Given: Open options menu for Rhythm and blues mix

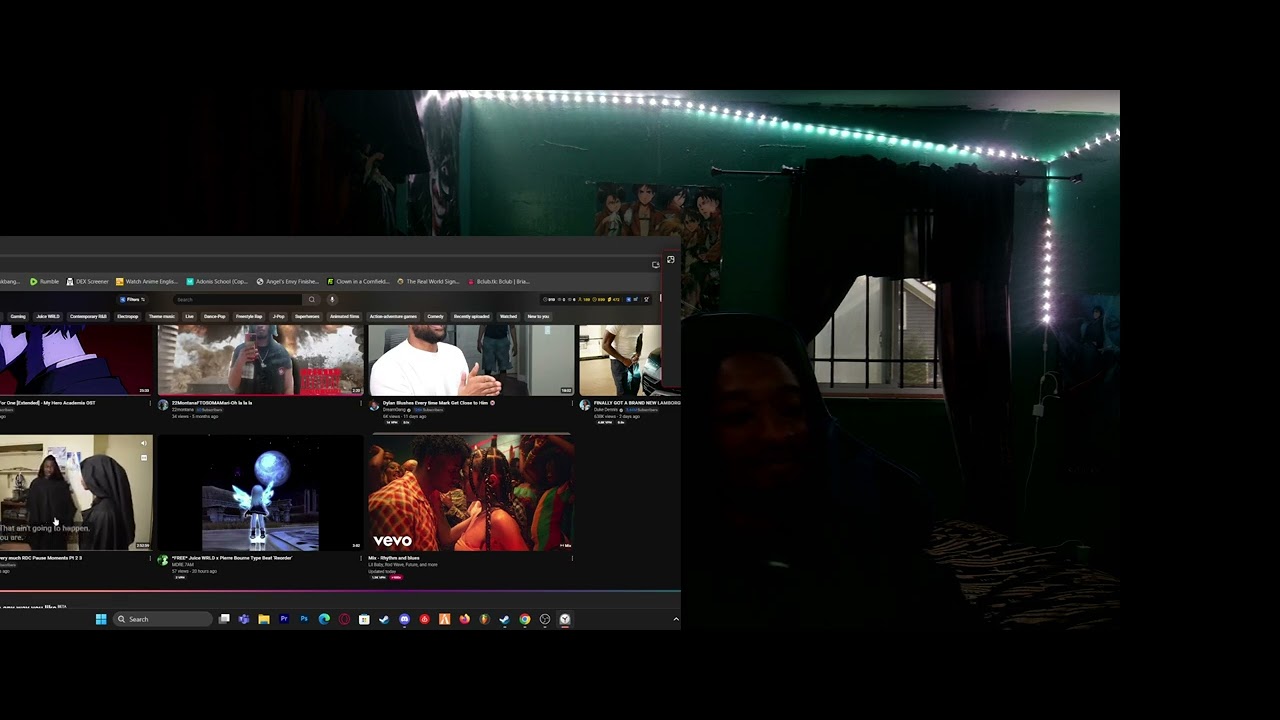Looking at the screenshot, I should click(572, 559).
